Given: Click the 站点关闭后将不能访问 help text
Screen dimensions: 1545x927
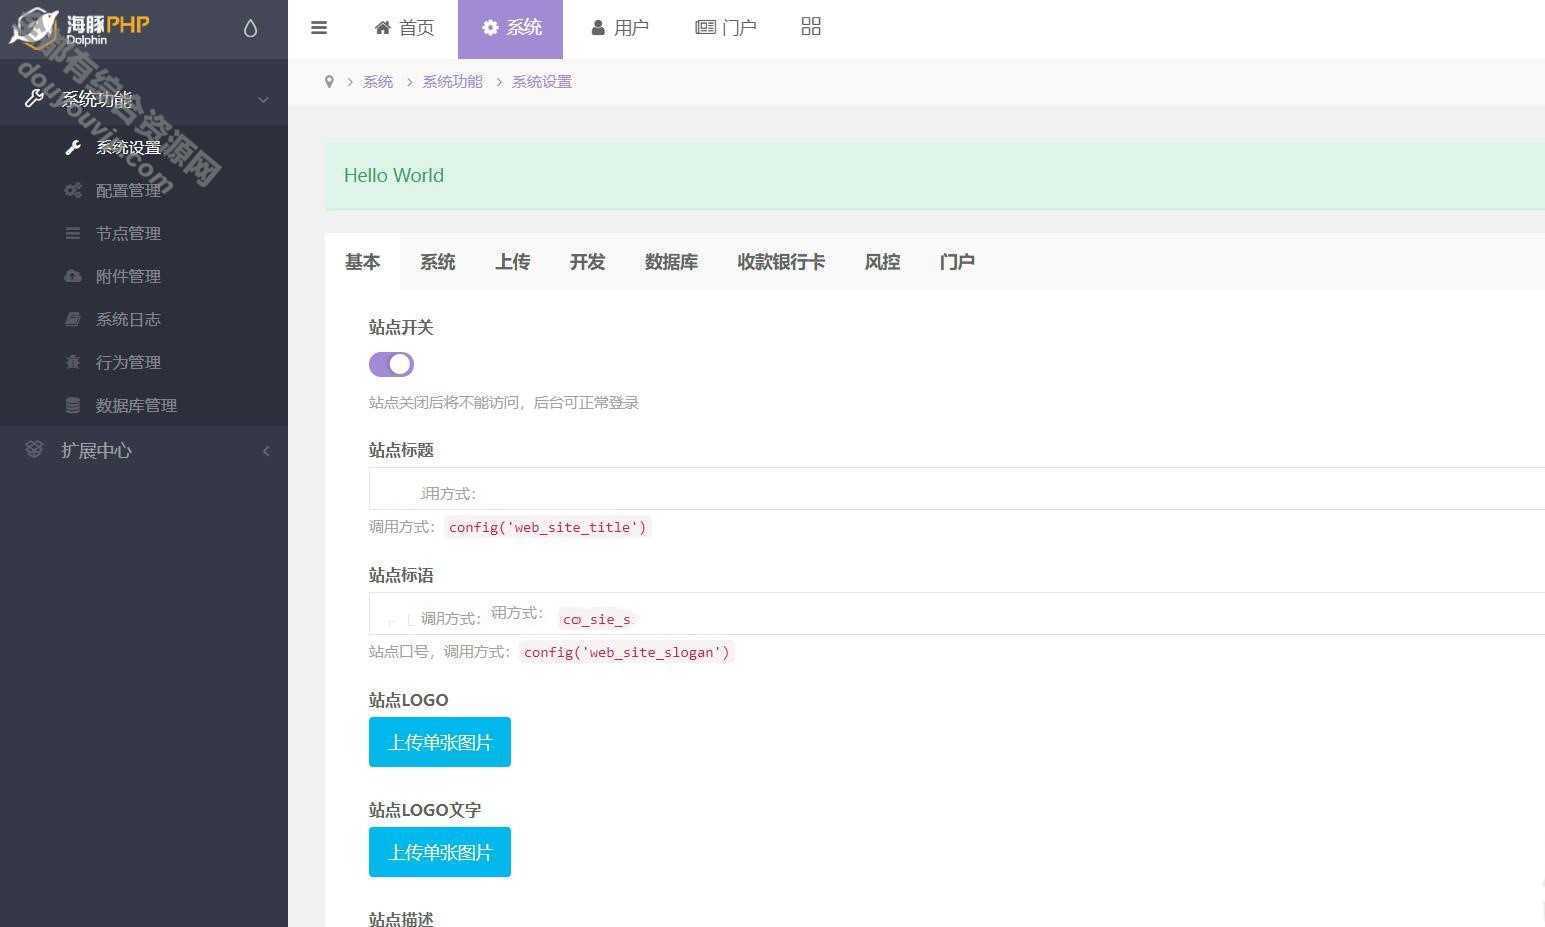Looking at the screenshot, I should [x=504, y=403].
